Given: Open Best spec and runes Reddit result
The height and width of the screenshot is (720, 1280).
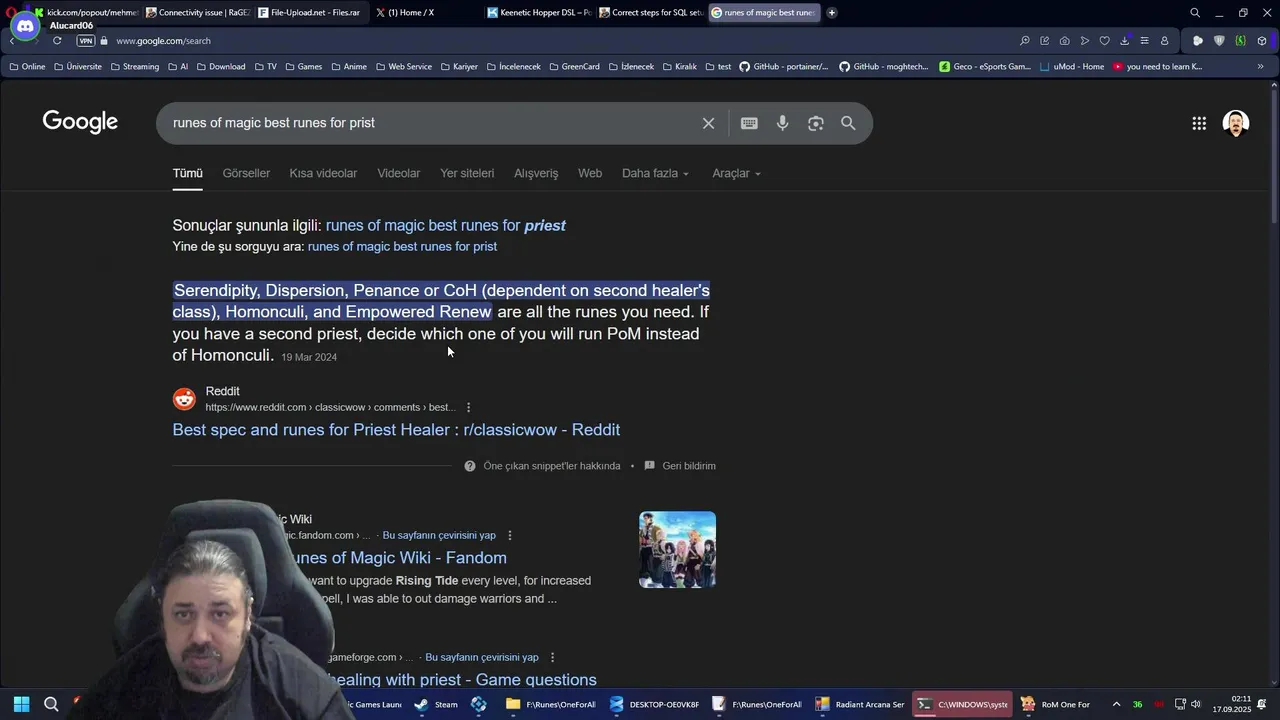Looking at the screenshot, I should [x=396, y=429].
